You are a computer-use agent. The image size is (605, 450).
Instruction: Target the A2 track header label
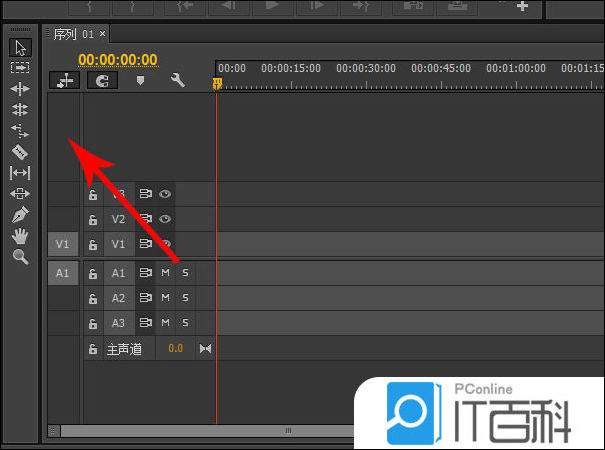coord(119,298)
